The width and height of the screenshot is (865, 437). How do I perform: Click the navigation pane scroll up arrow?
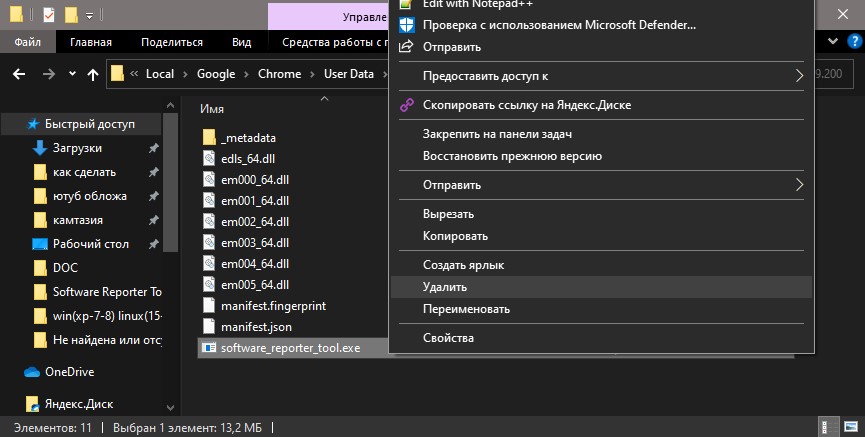click(x=170, y=105)
